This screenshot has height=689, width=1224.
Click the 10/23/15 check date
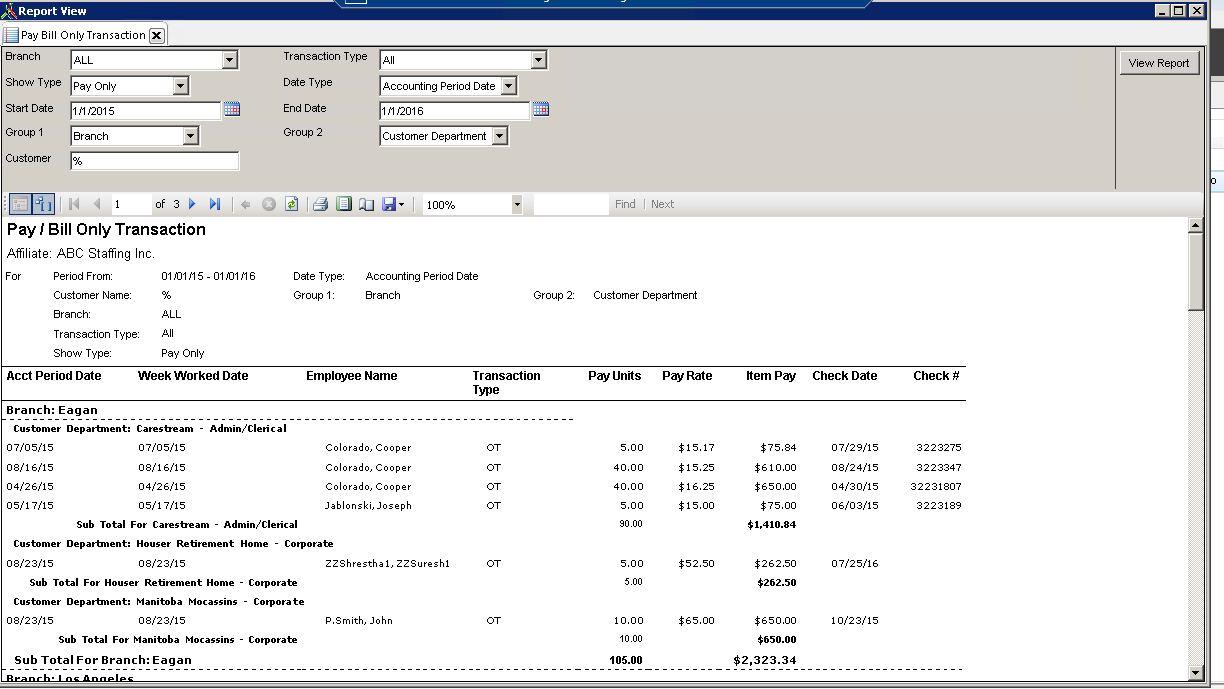(855, 621)
